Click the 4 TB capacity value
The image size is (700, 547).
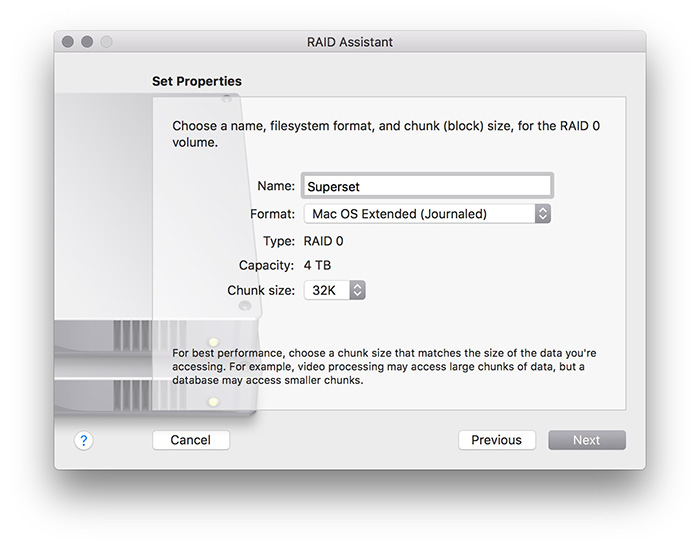coord(317,265)
